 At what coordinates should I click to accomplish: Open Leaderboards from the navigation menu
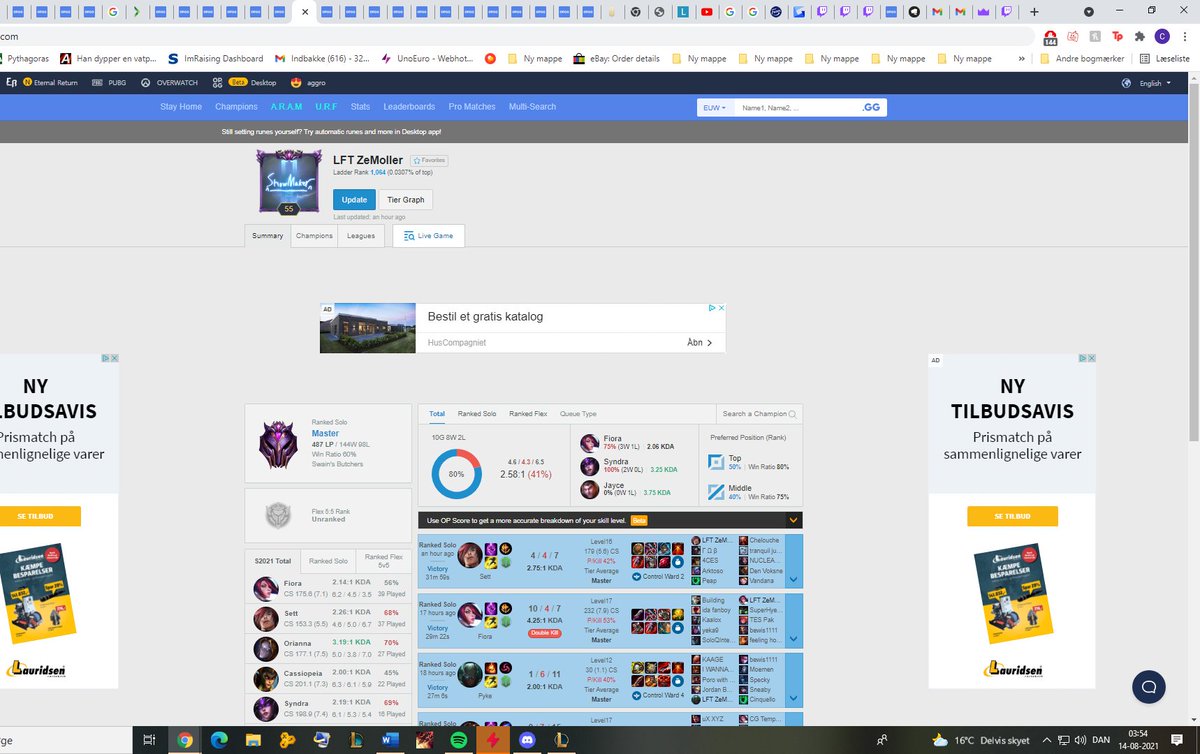(409, 106)
